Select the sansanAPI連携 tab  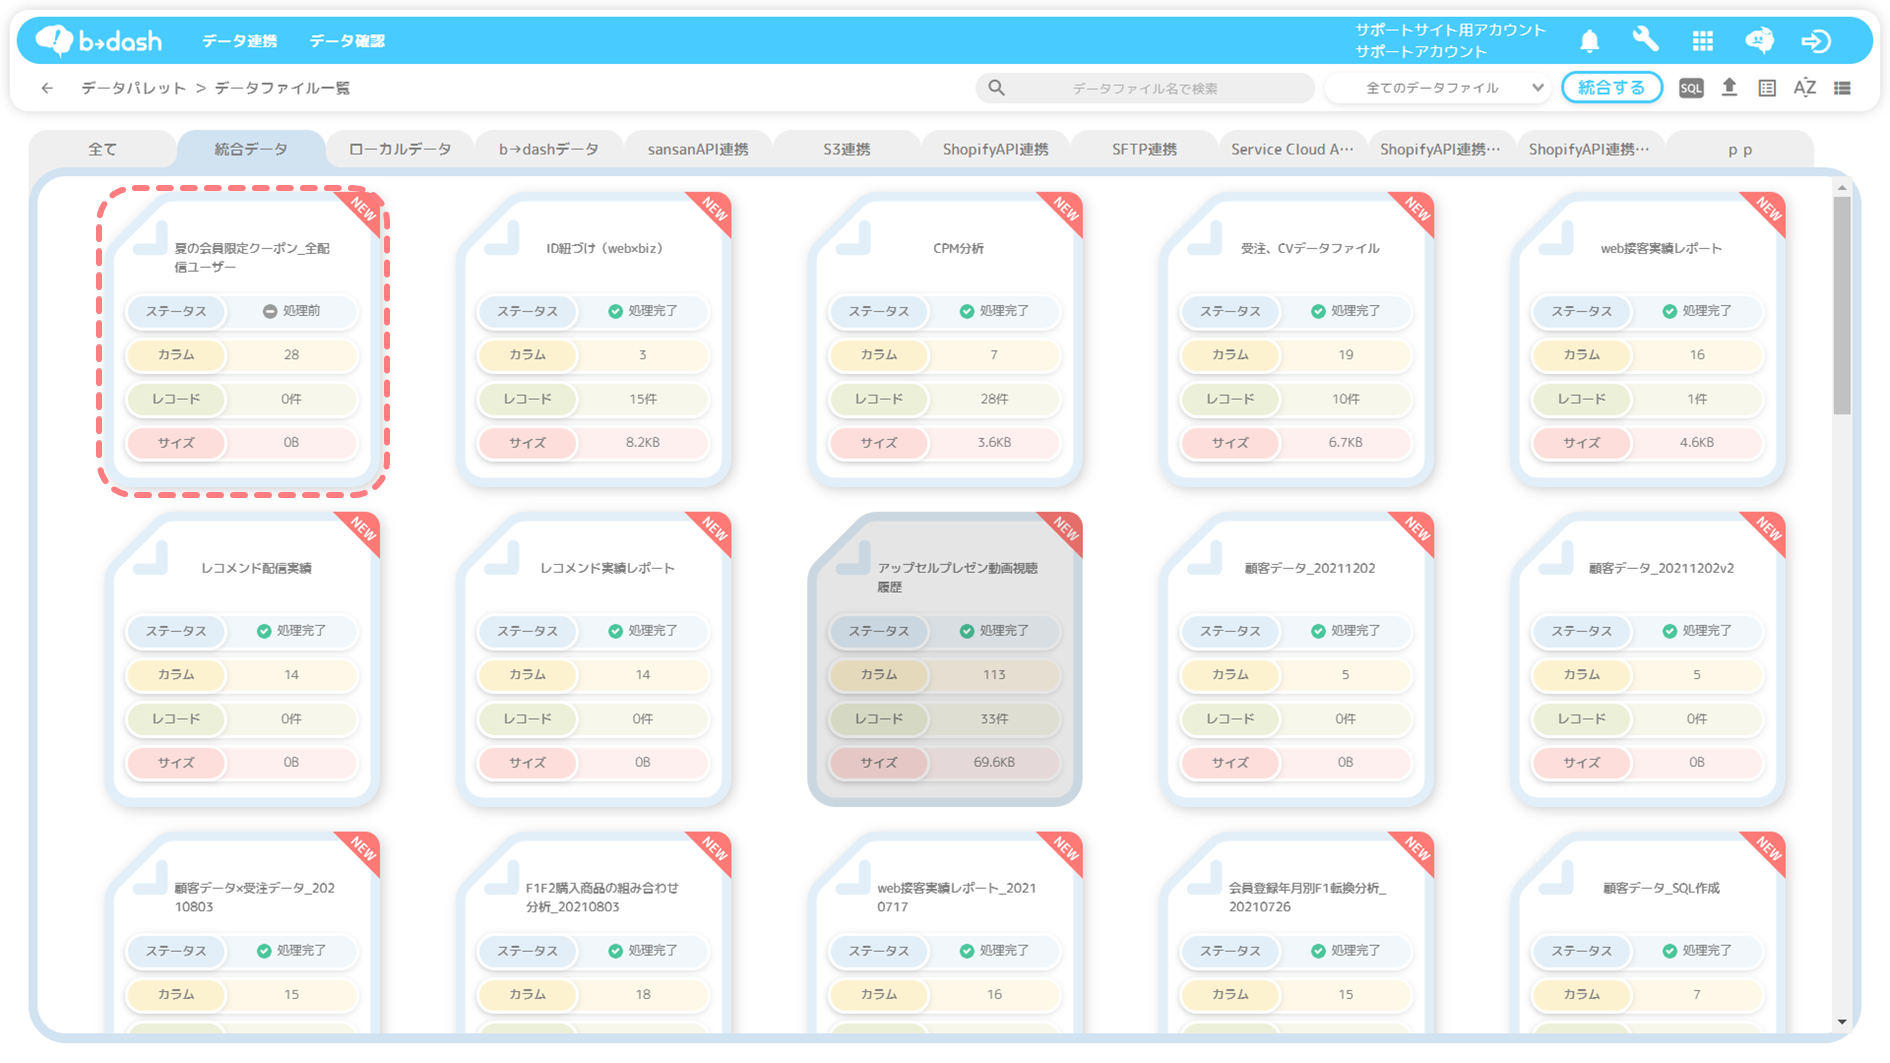[698, 149]
